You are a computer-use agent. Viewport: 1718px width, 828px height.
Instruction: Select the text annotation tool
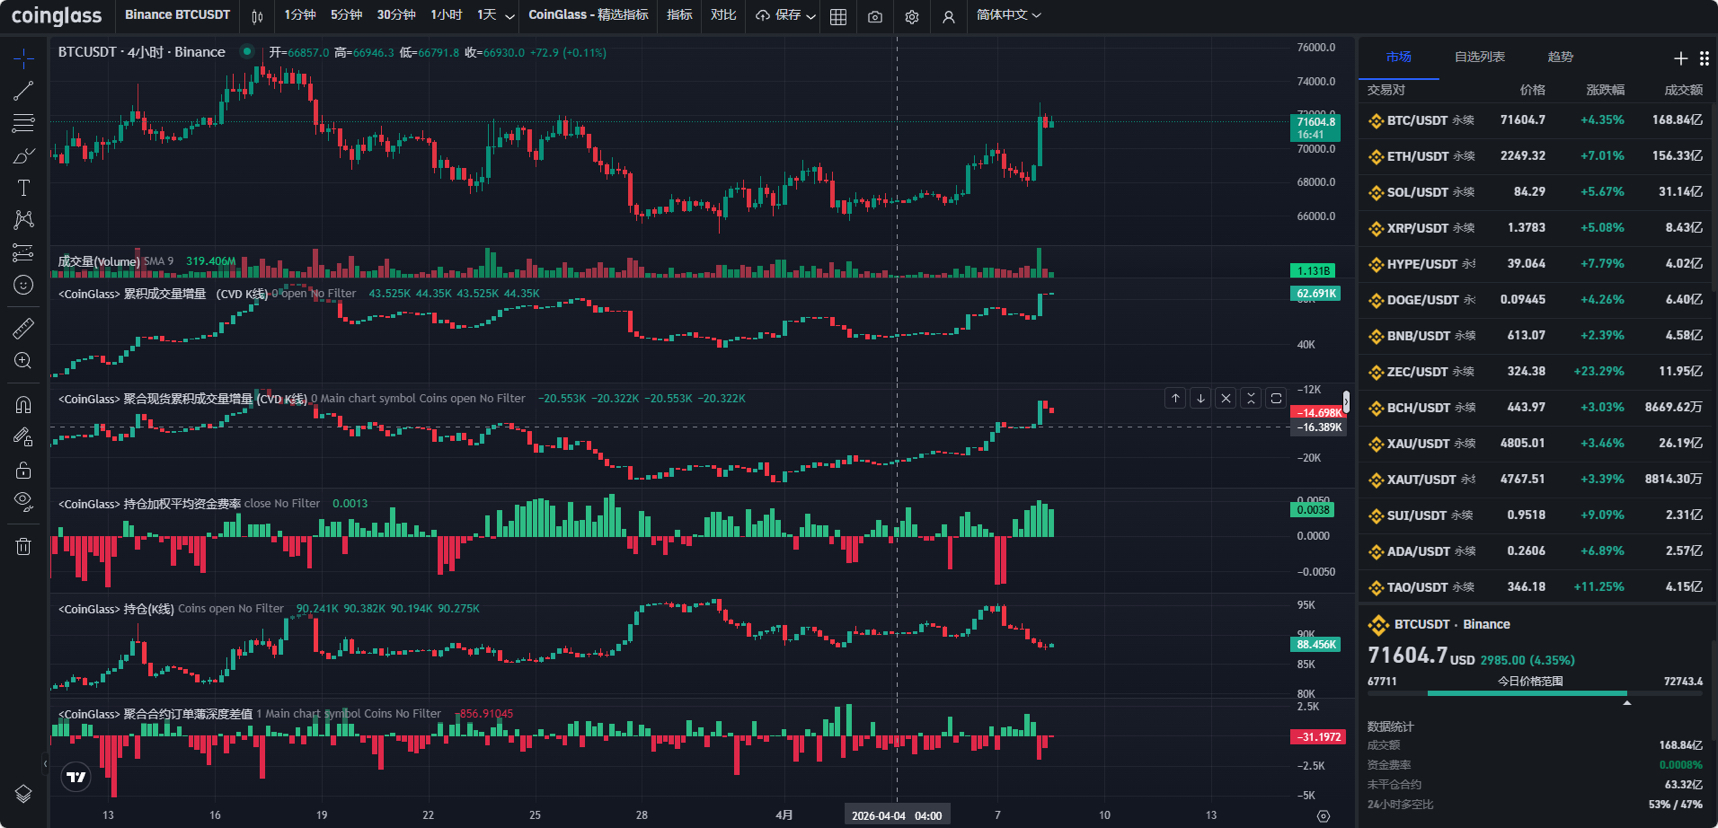pyautogui.click(x=23, y=188)
